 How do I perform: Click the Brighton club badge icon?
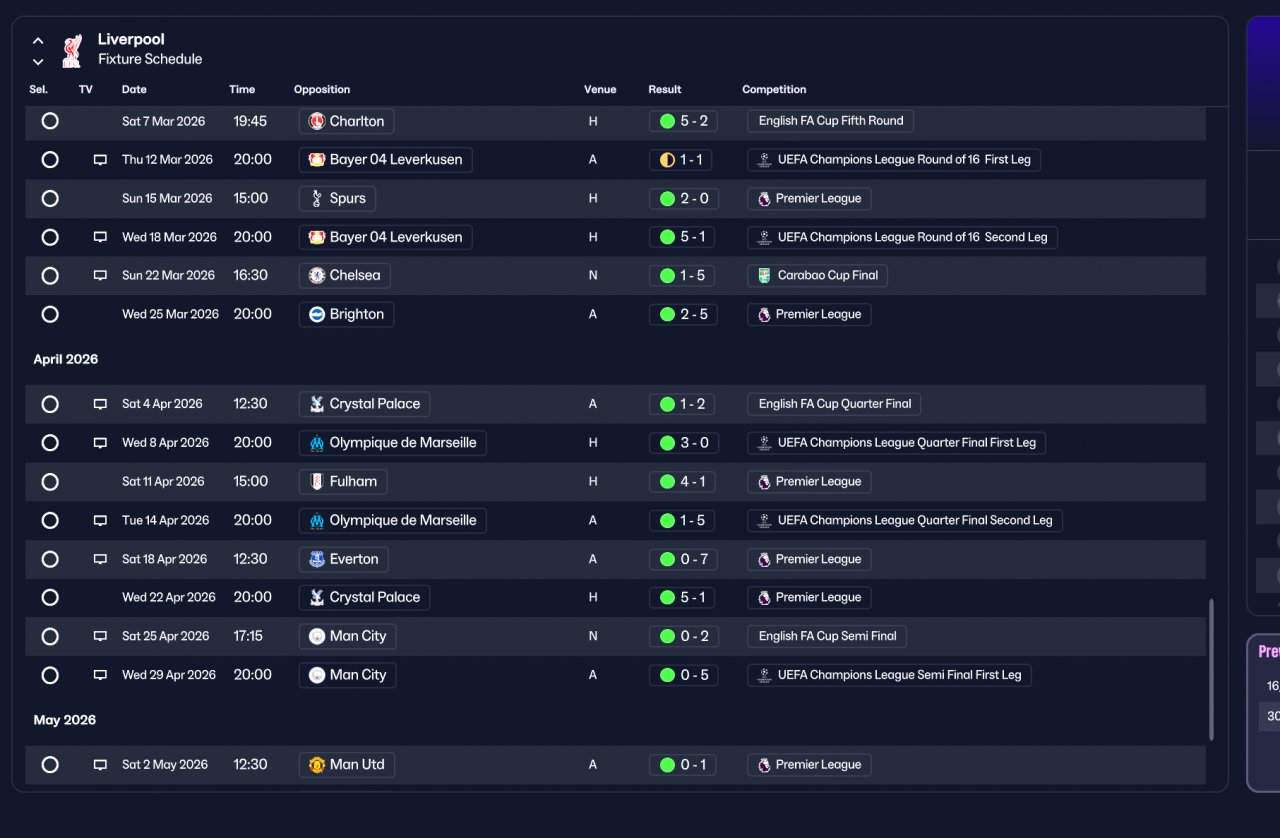pos(317,314)
